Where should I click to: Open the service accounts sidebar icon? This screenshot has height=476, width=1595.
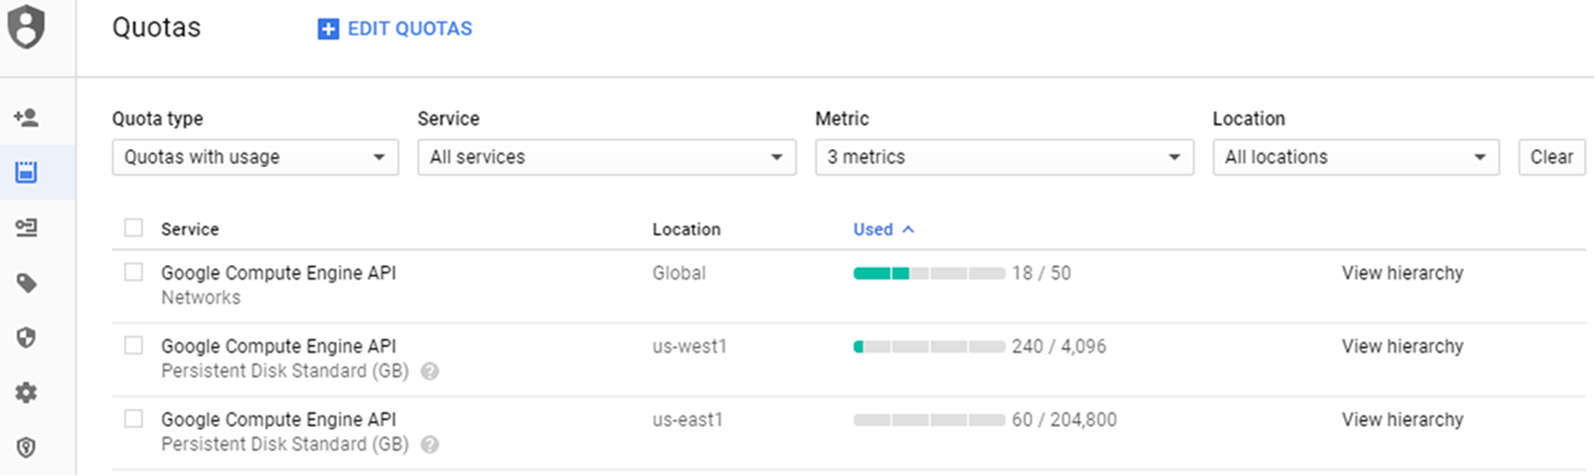pyautogui.click(x=26, y=228)
